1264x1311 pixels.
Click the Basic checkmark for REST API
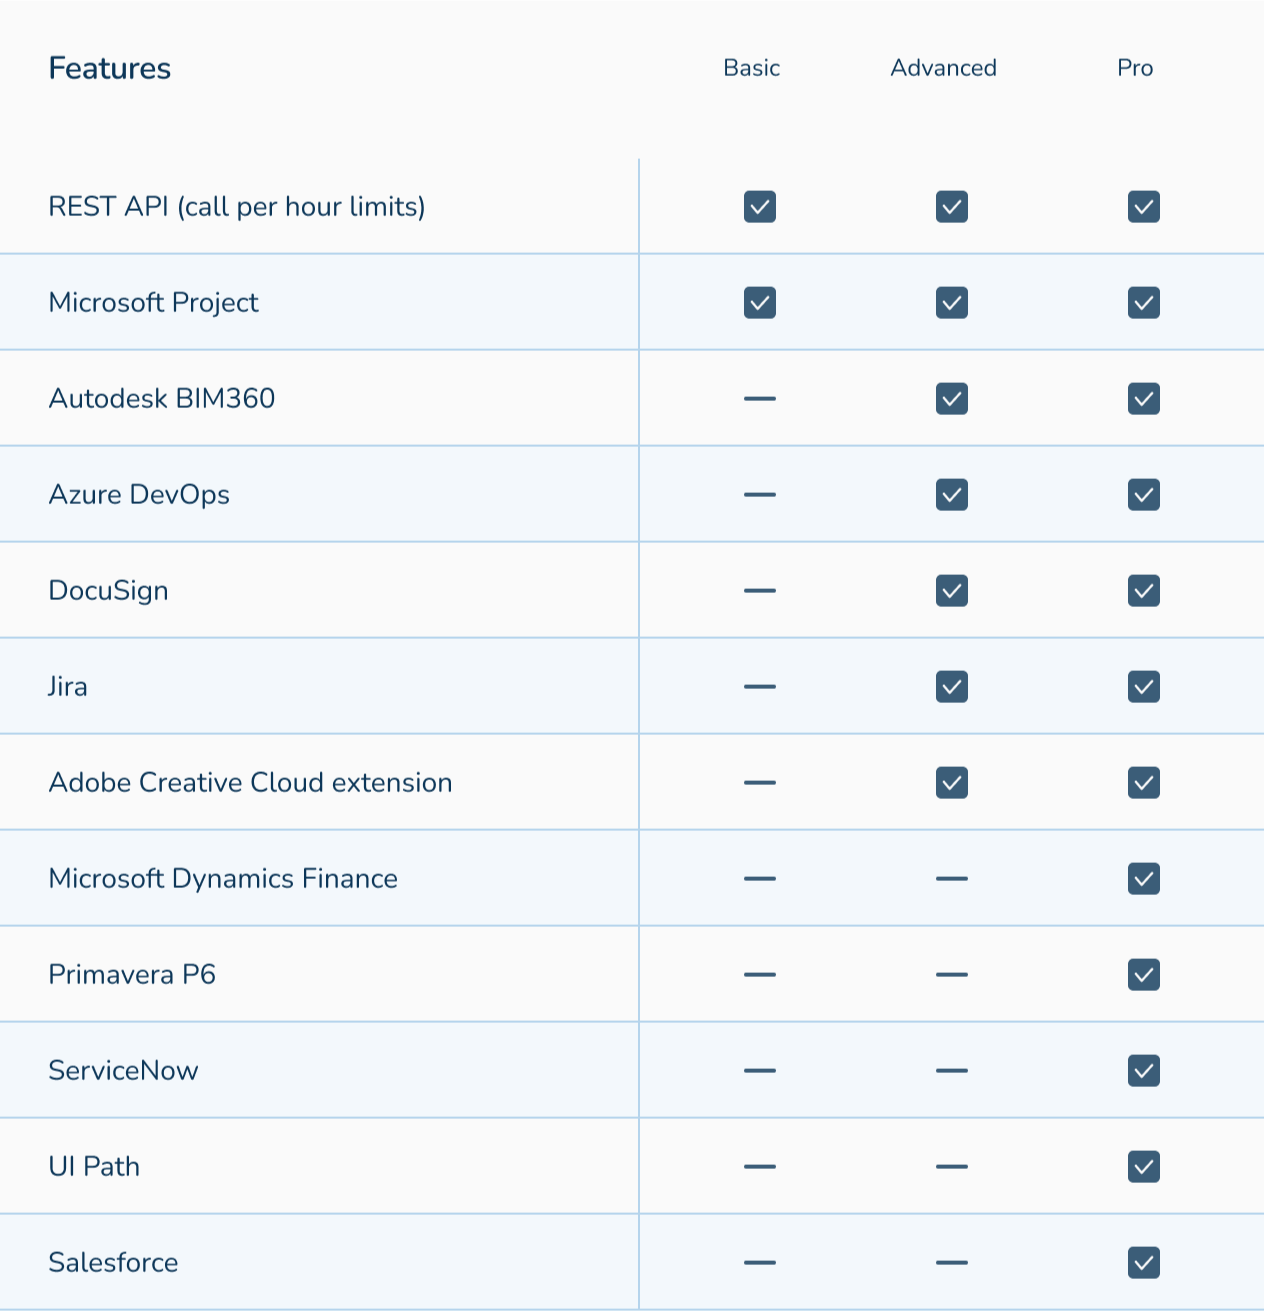point(759,207)
